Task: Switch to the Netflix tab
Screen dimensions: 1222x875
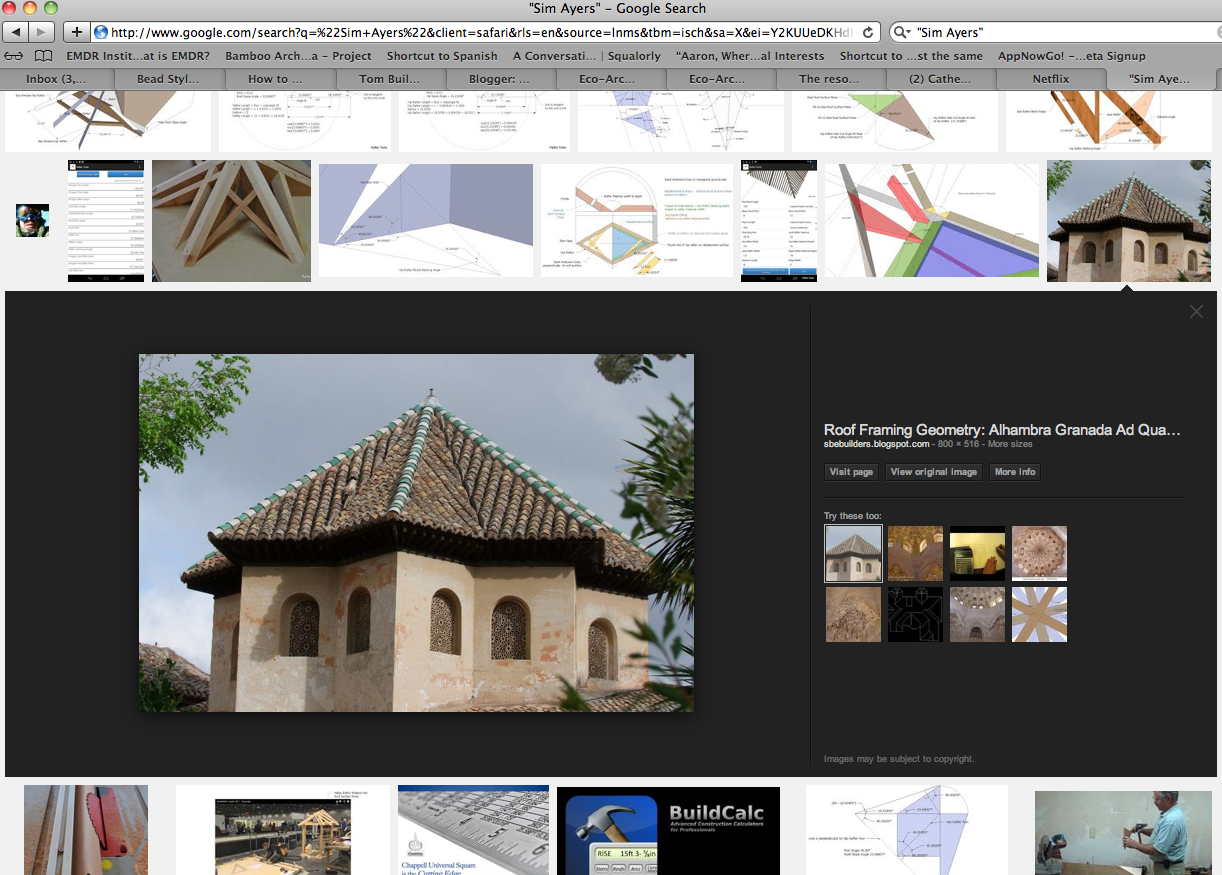Action: point(1049,78)
